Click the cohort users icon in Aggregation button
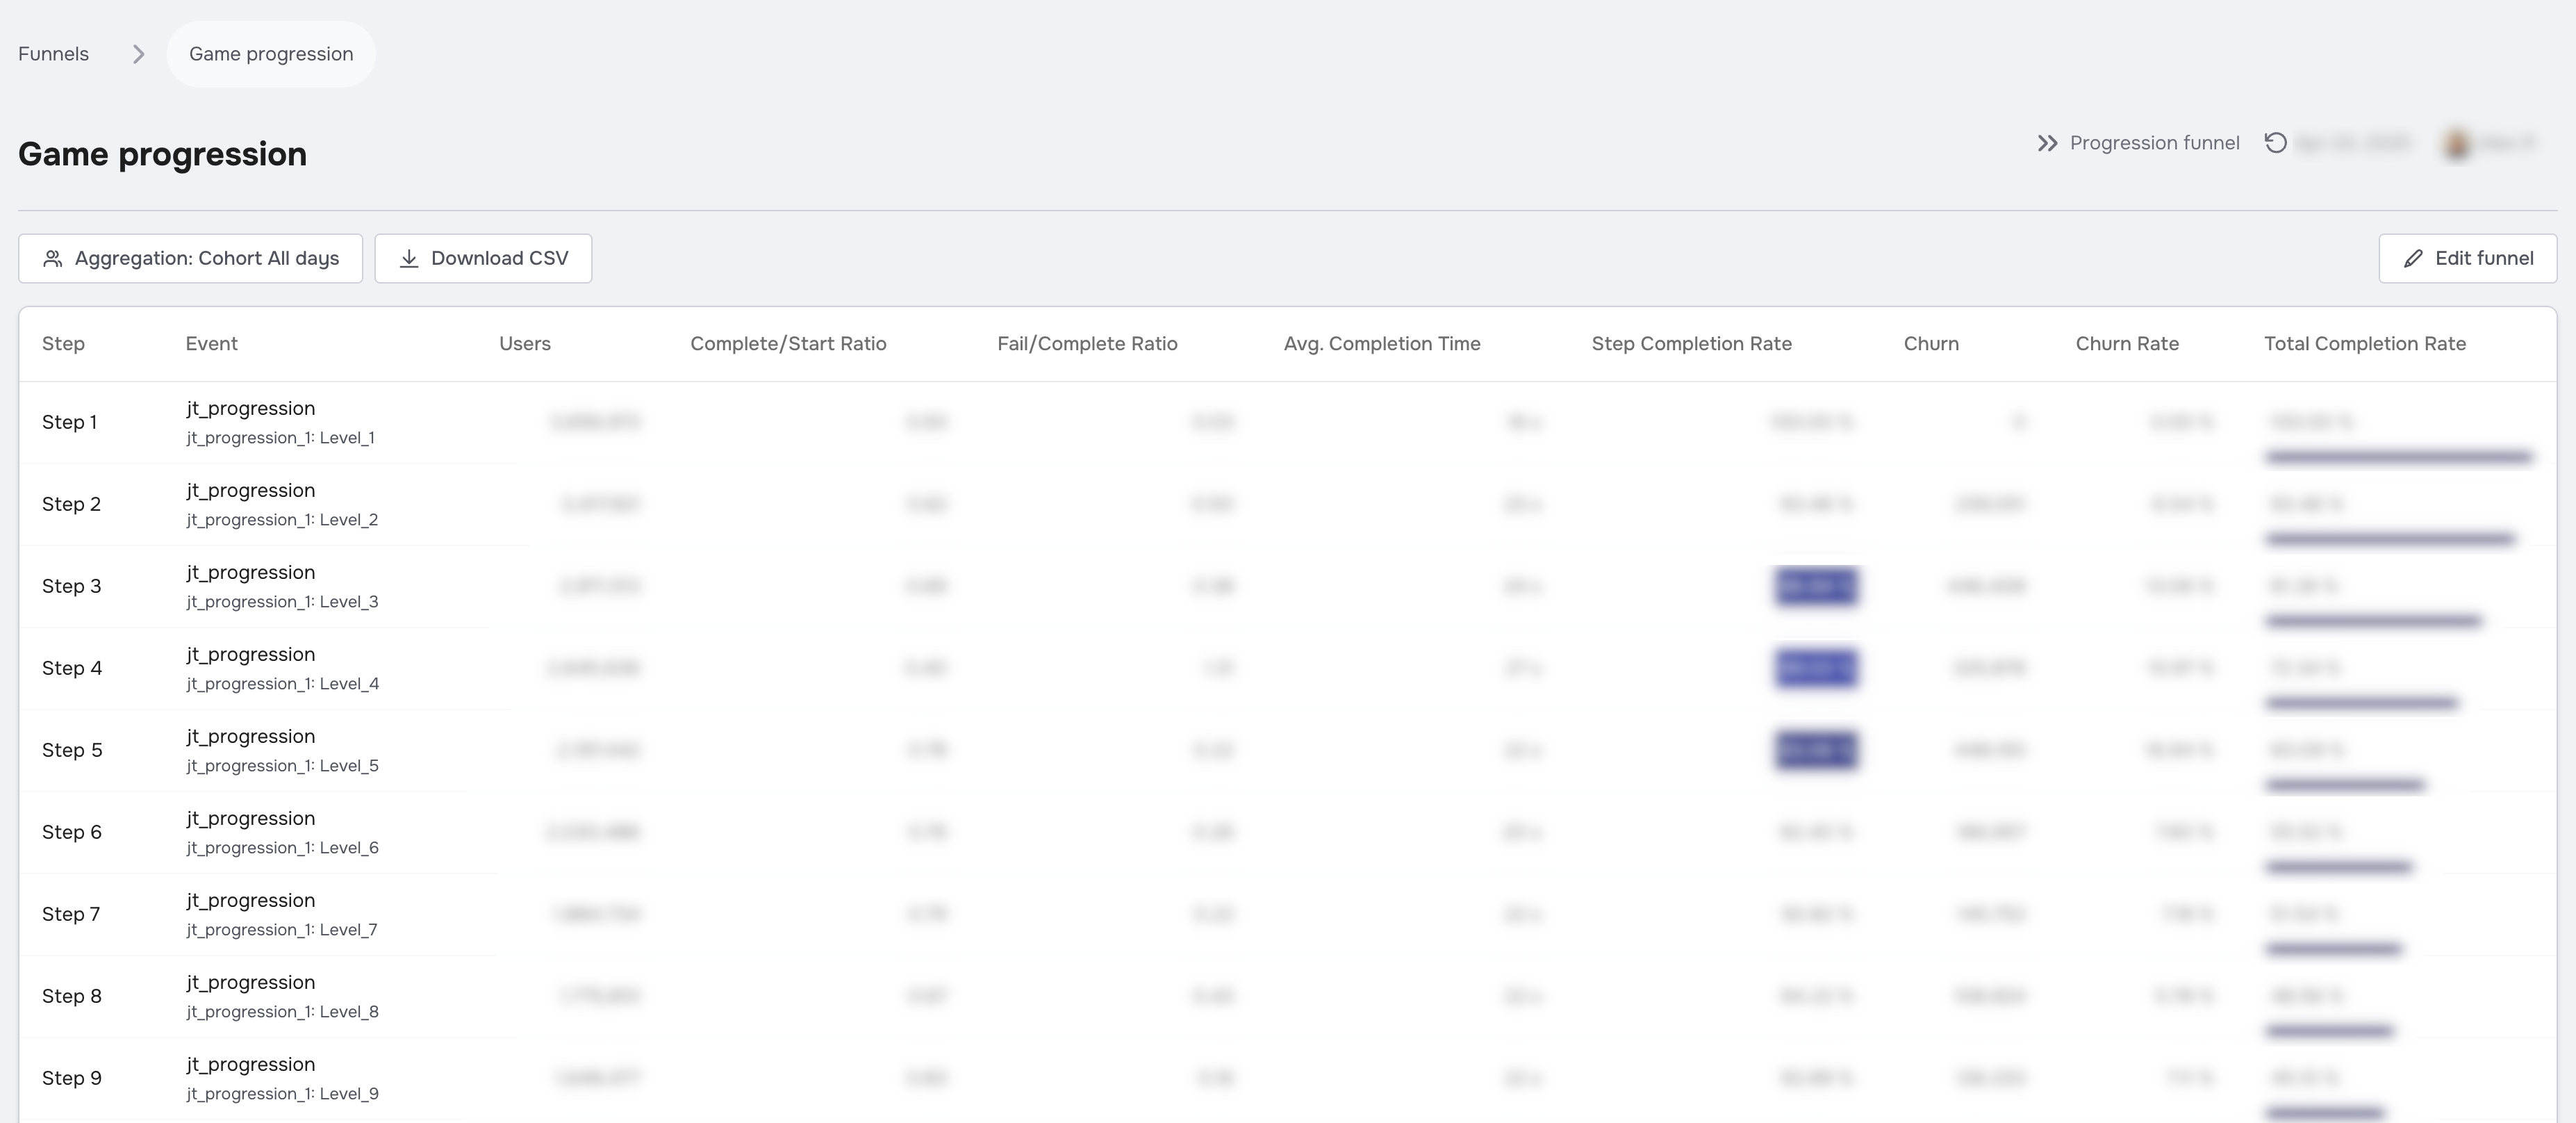 pos(53,259)
